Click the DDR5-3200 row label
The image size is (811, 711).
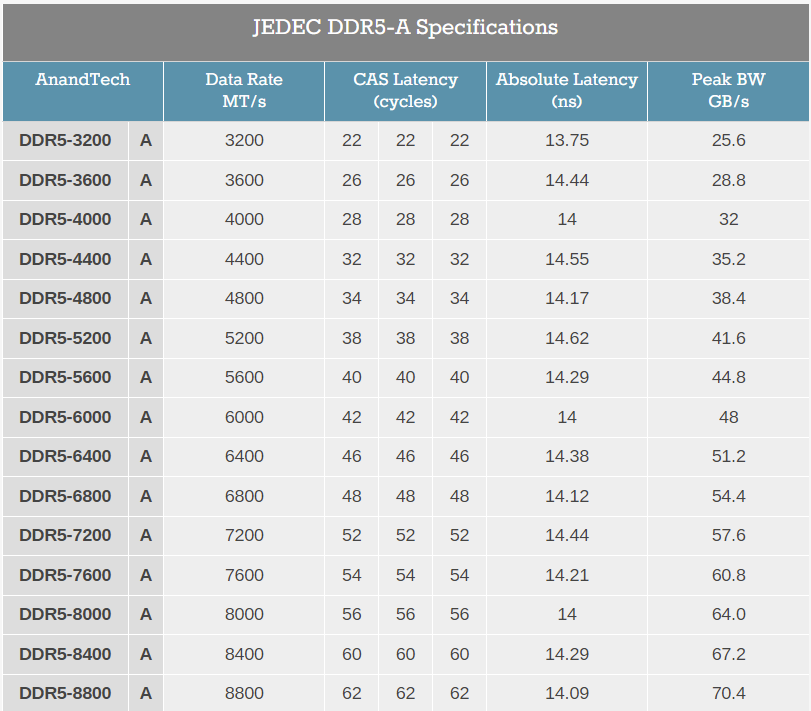pyautogui.click(x=63, y=141)
